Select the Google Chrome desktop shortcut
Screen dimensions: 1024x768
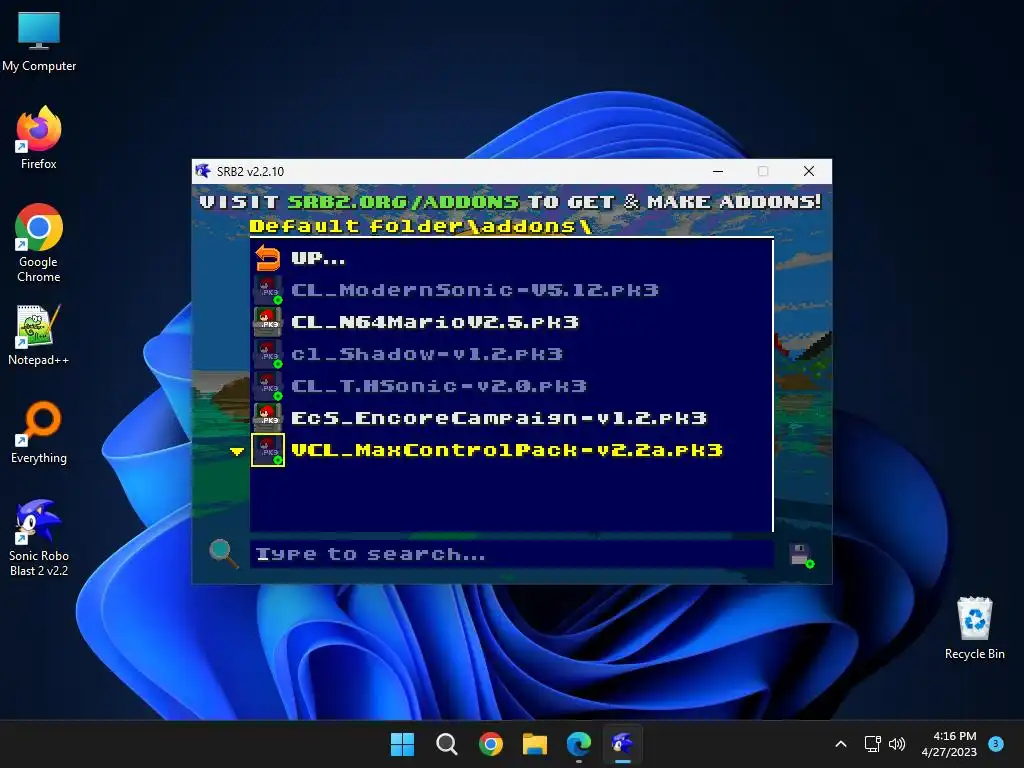pyautogui.click(x=39, y=243)
